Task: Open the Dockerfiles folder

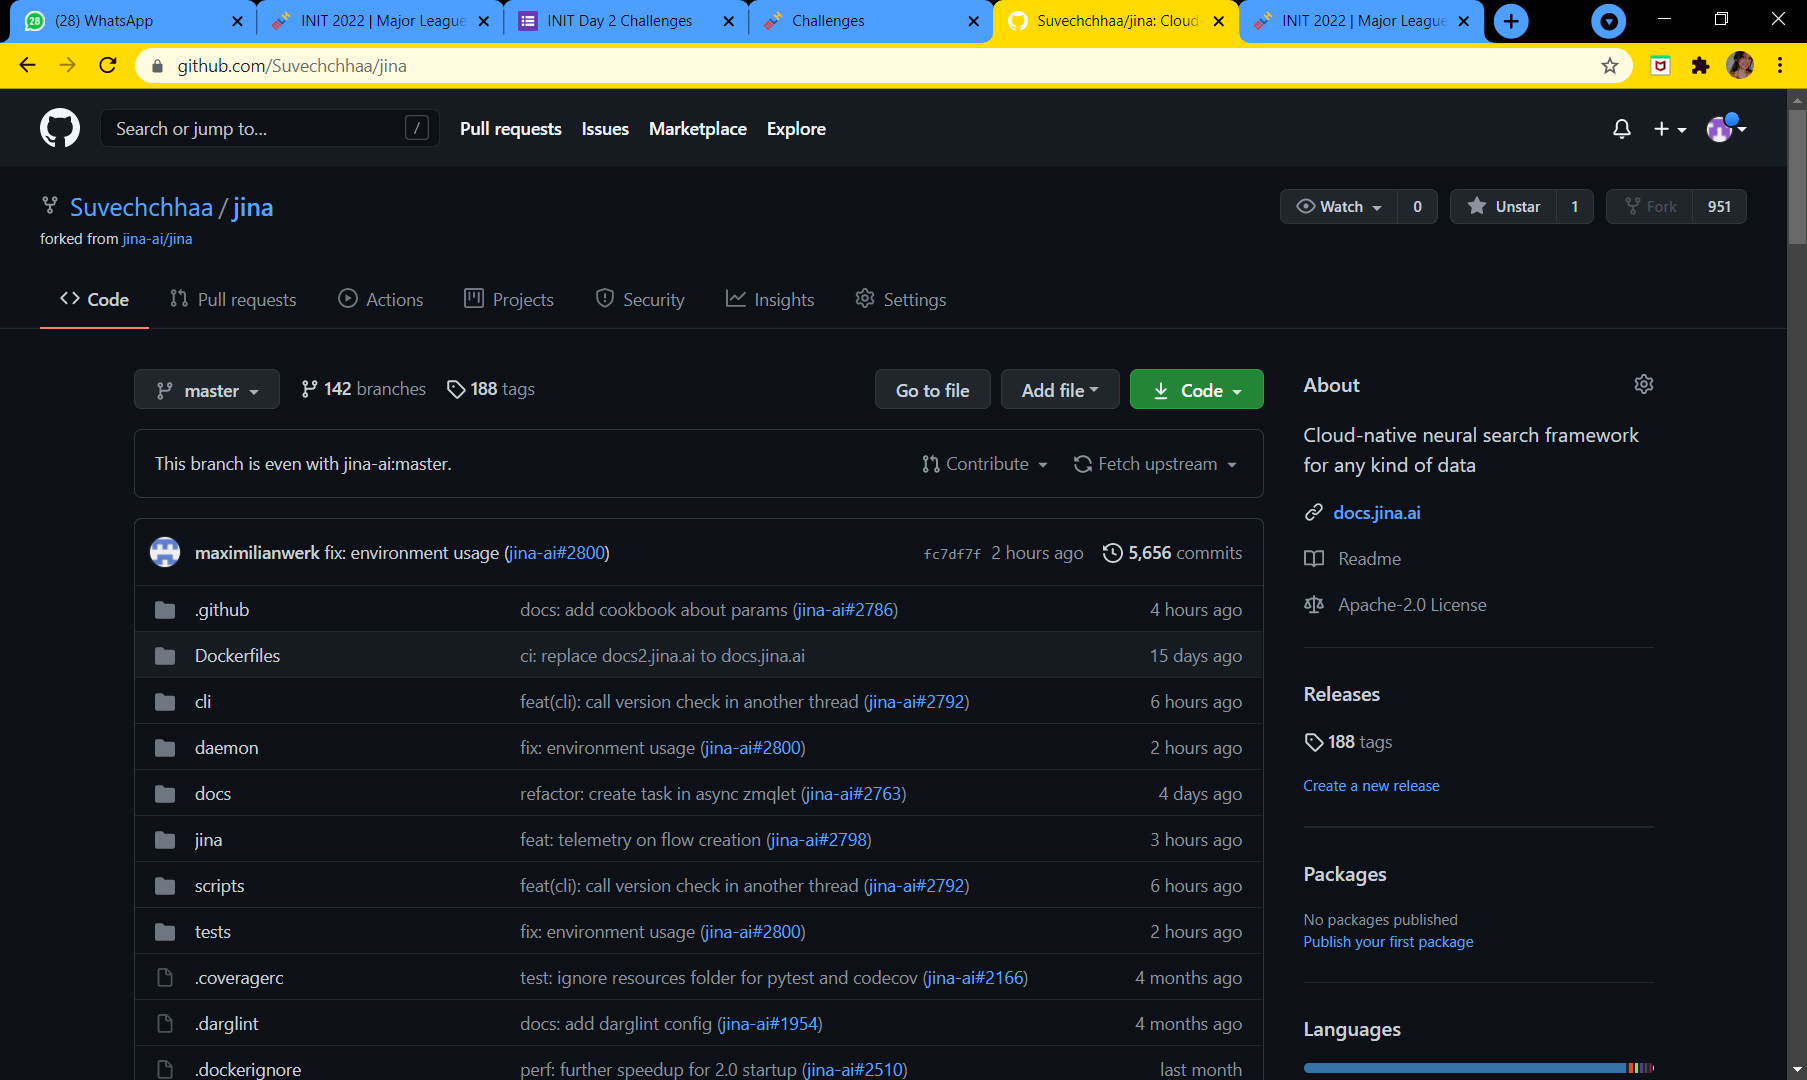Action: 237,656
